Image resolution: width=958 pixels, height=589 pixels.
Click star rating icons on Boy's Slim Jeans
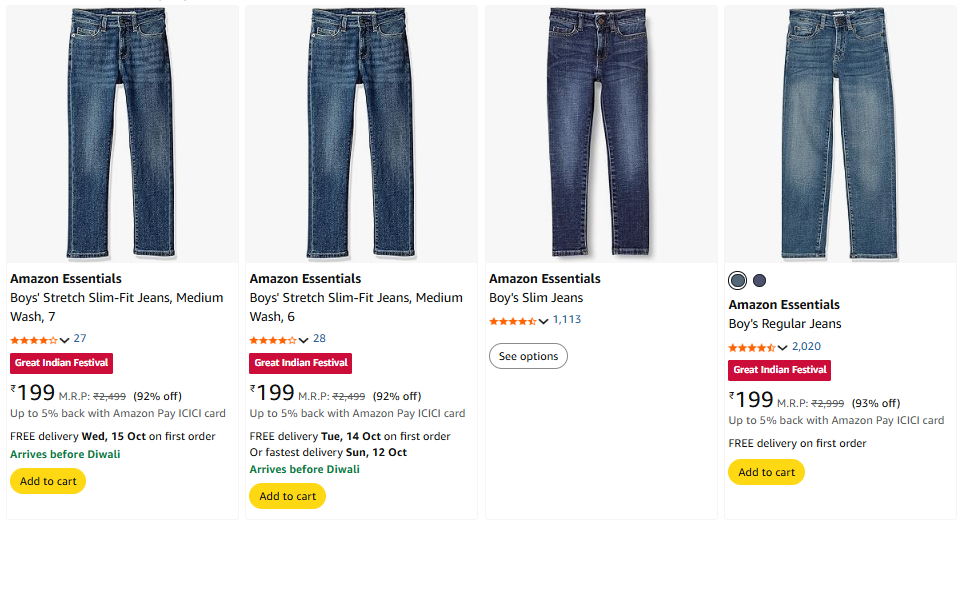click(512, 321)
